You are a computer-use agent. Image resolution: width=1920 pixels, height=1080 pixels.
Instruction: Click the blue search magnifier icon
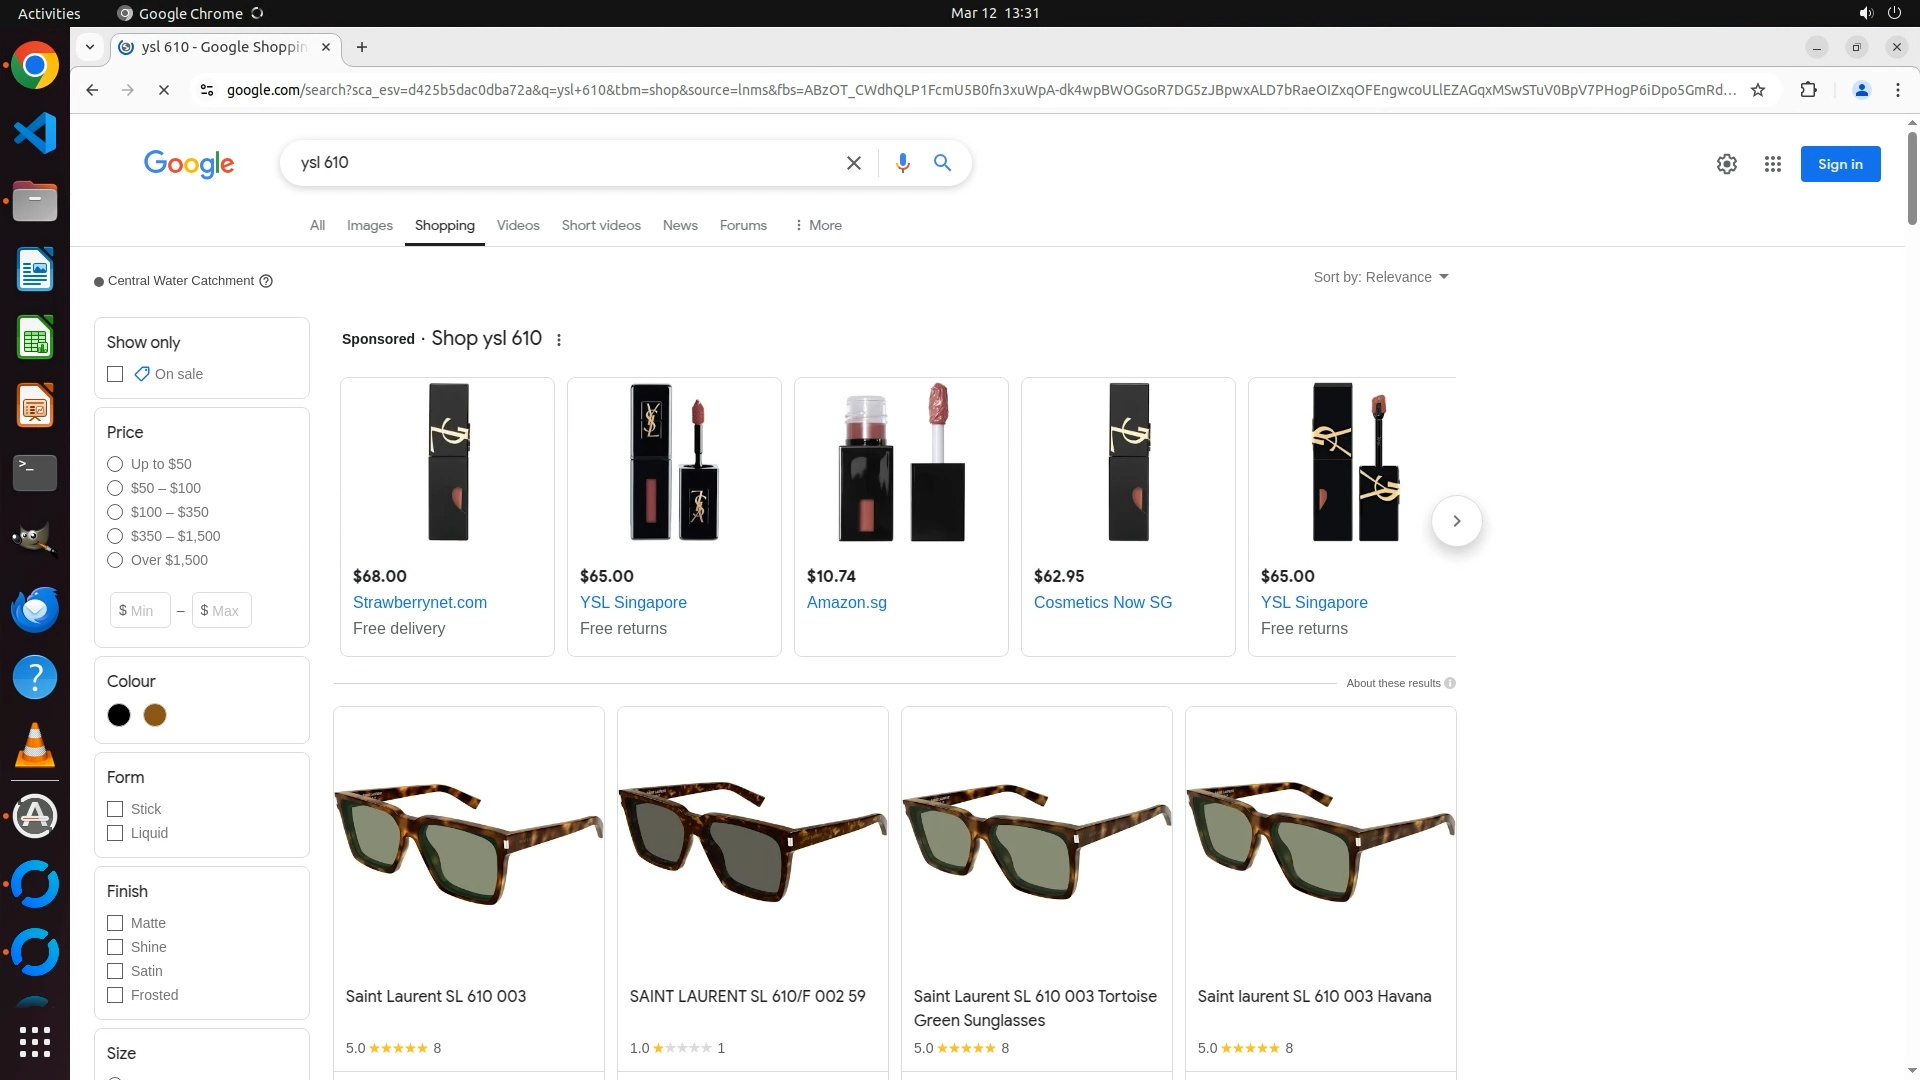(942, 163)
